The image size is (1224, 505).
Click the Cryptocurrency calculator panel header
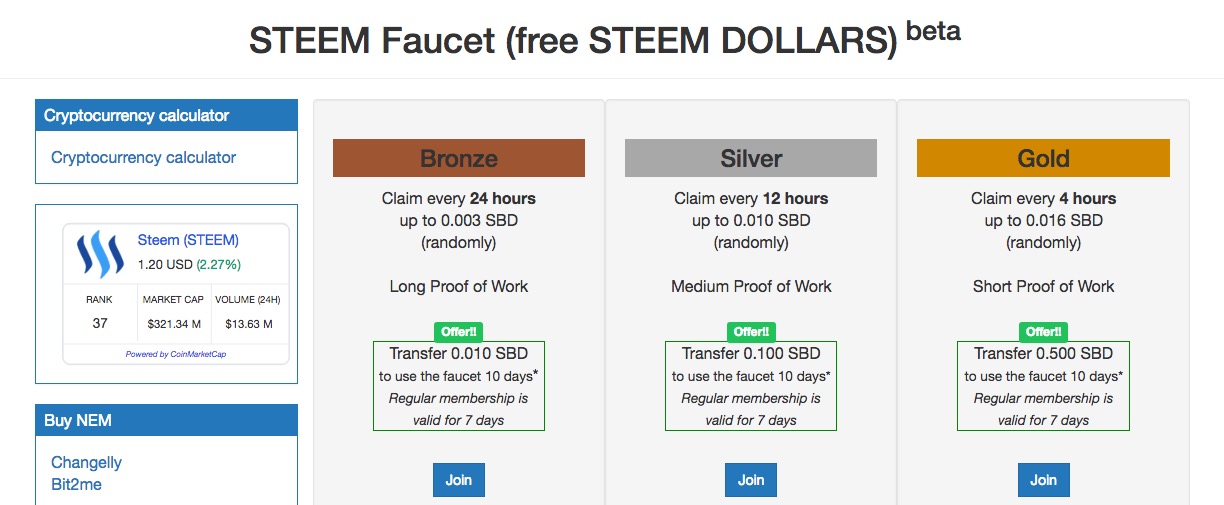pyautogui.click(x=166, y=116)
